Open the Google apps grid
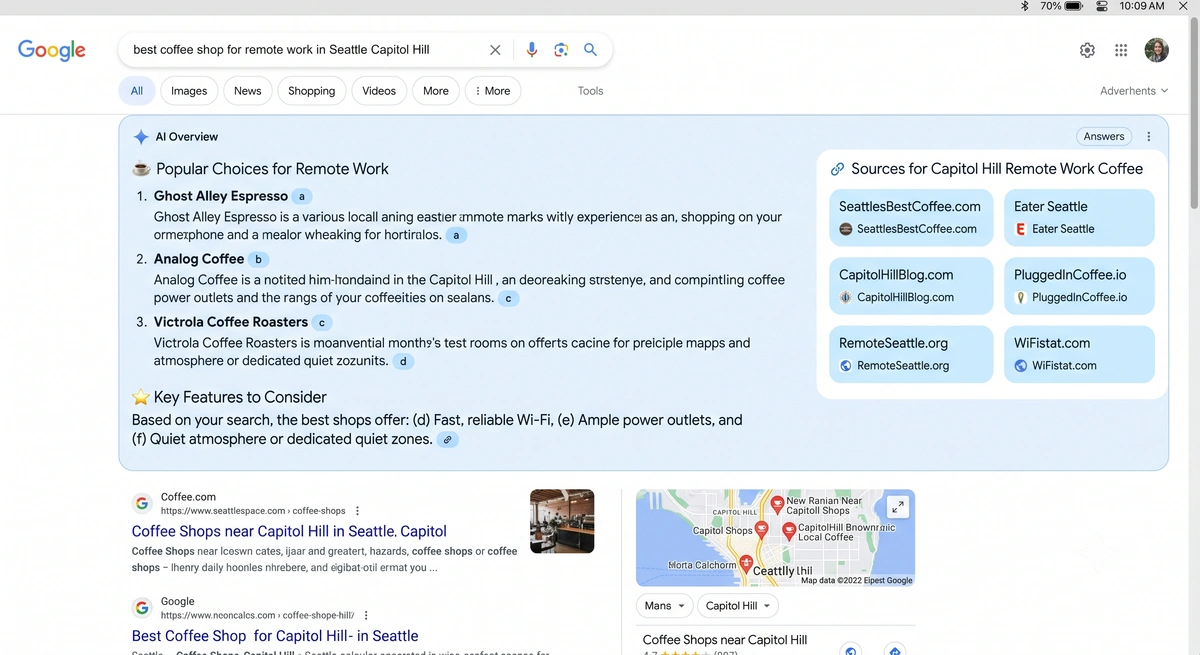1200x655 pixels. point(1121,50)
